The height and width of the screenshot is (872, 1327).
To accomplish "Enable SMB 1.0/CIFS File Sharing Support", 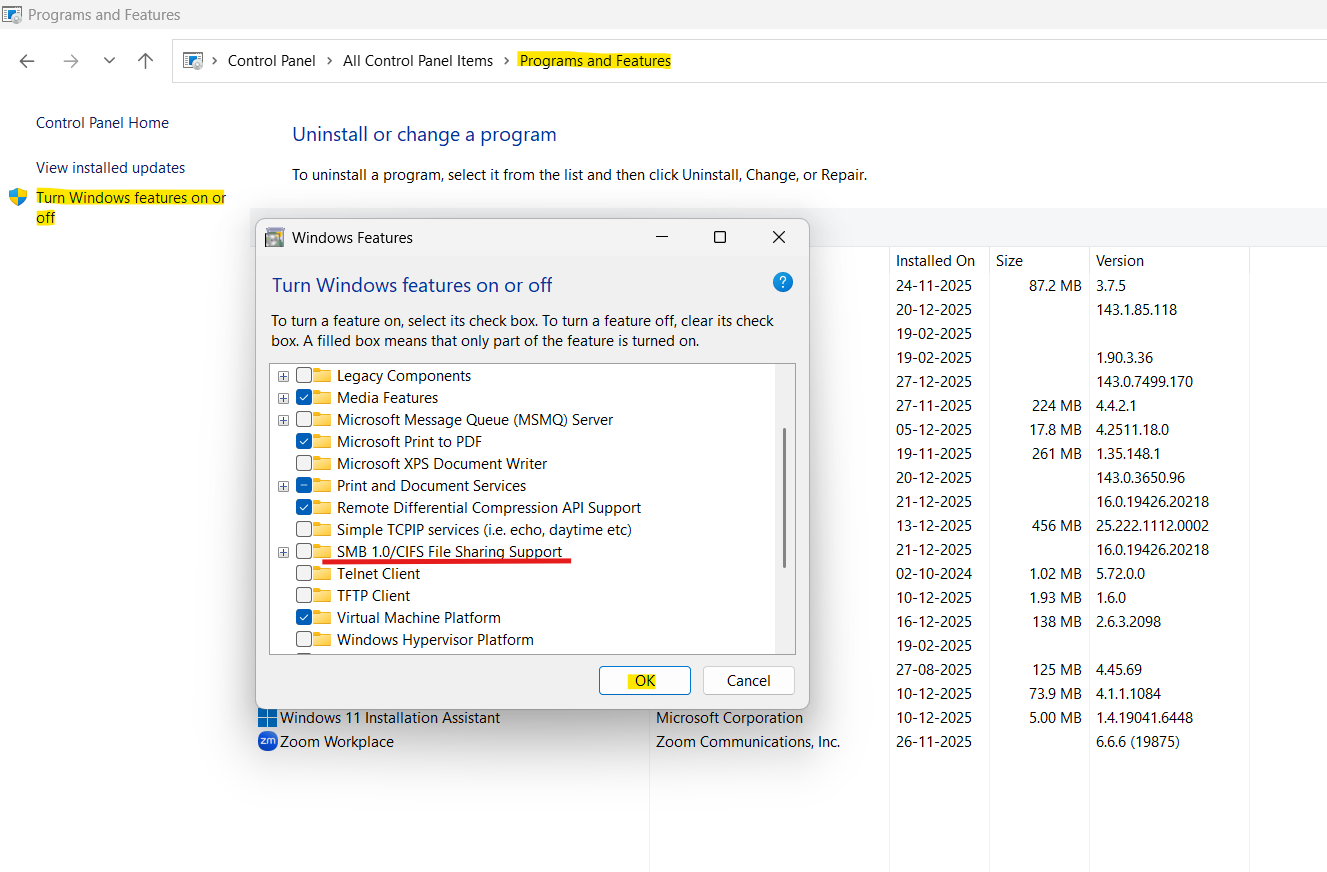I will pos(304,551).
